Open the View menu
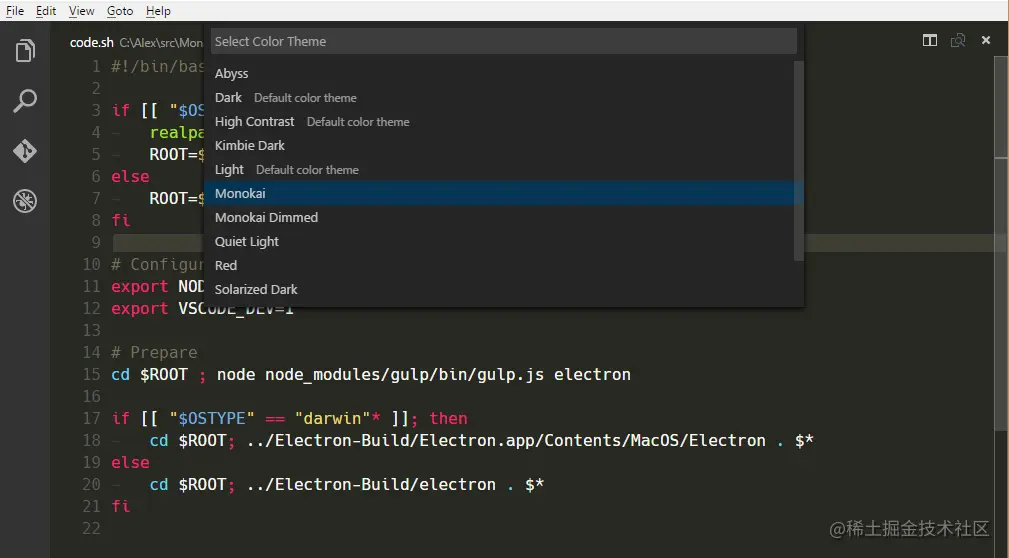This screenshot has height=558, width=1009. (81, 11)
